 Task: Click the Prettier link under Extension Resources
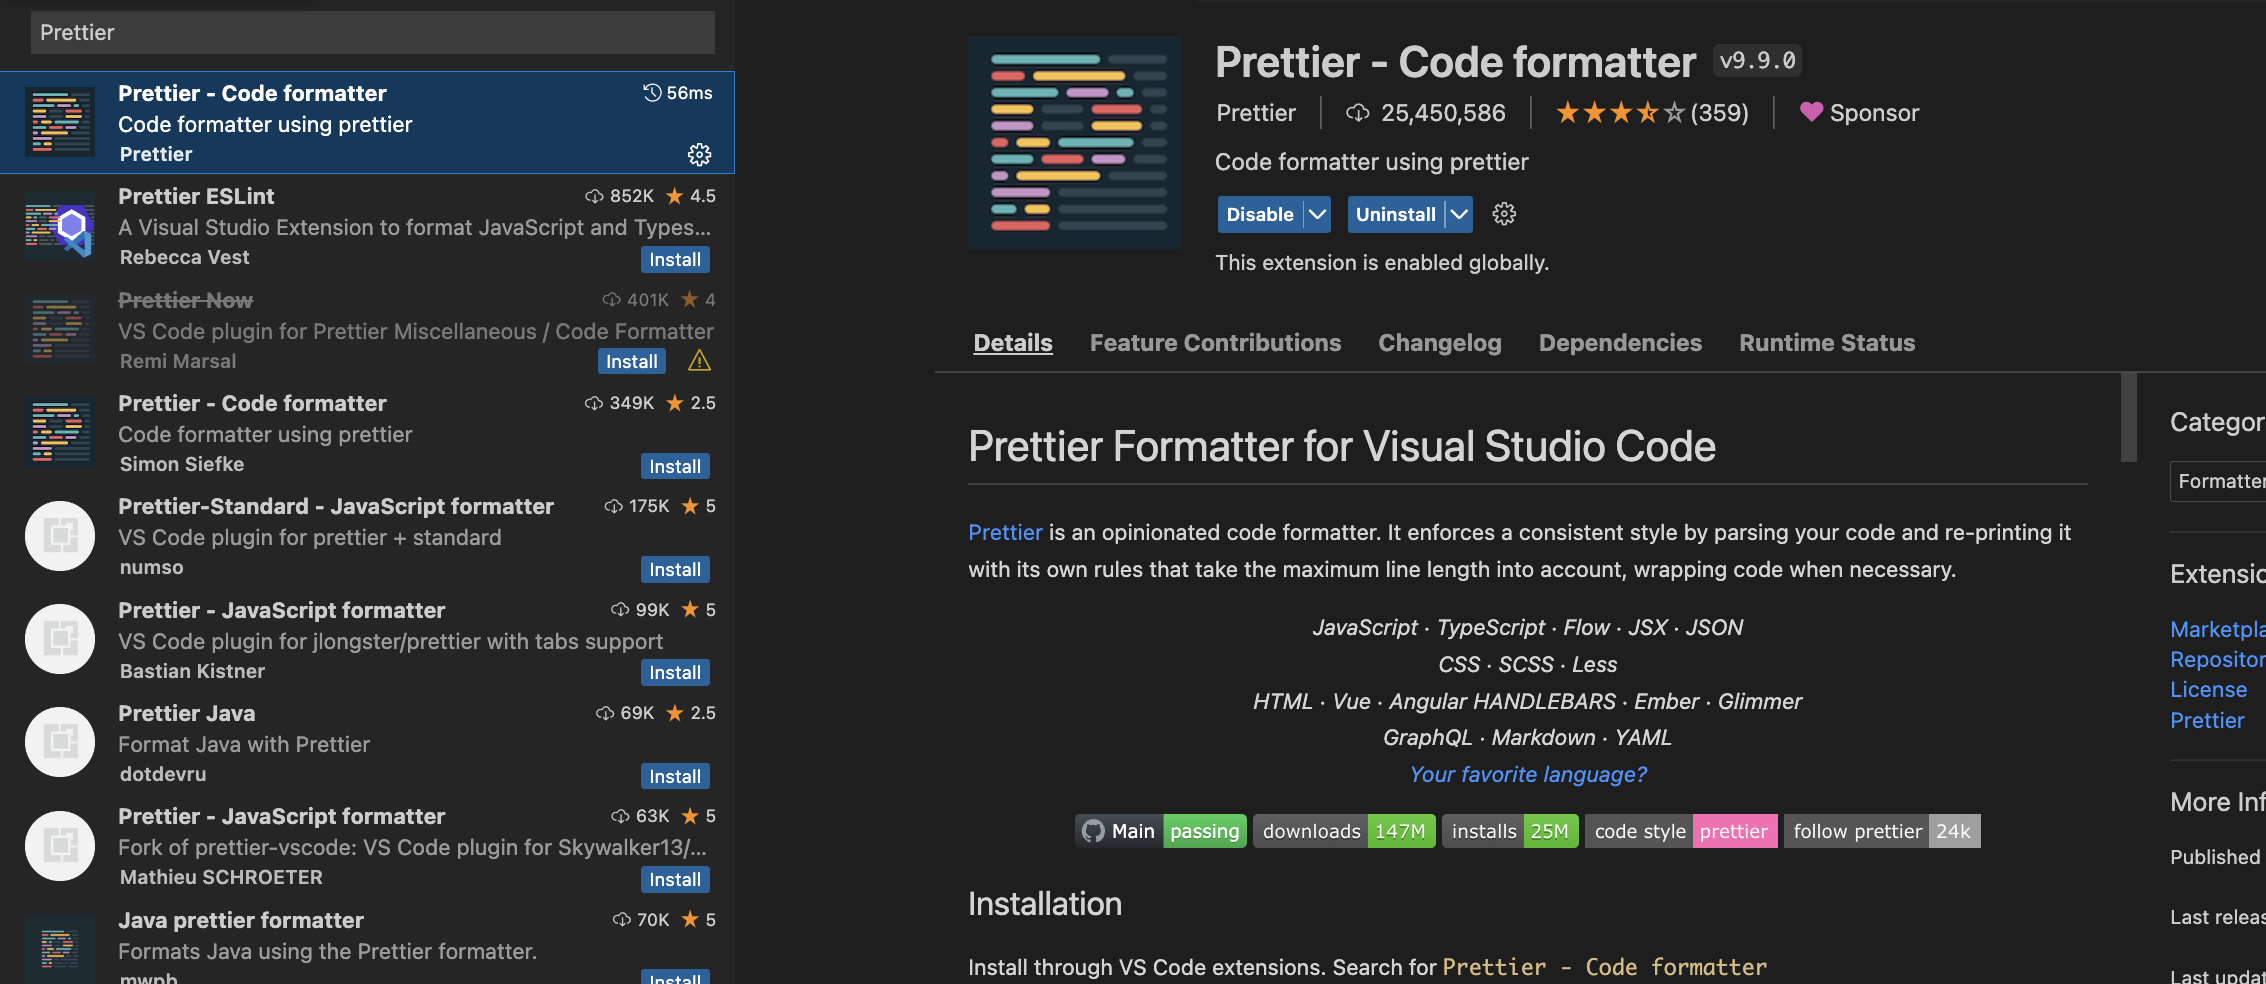2207,720
